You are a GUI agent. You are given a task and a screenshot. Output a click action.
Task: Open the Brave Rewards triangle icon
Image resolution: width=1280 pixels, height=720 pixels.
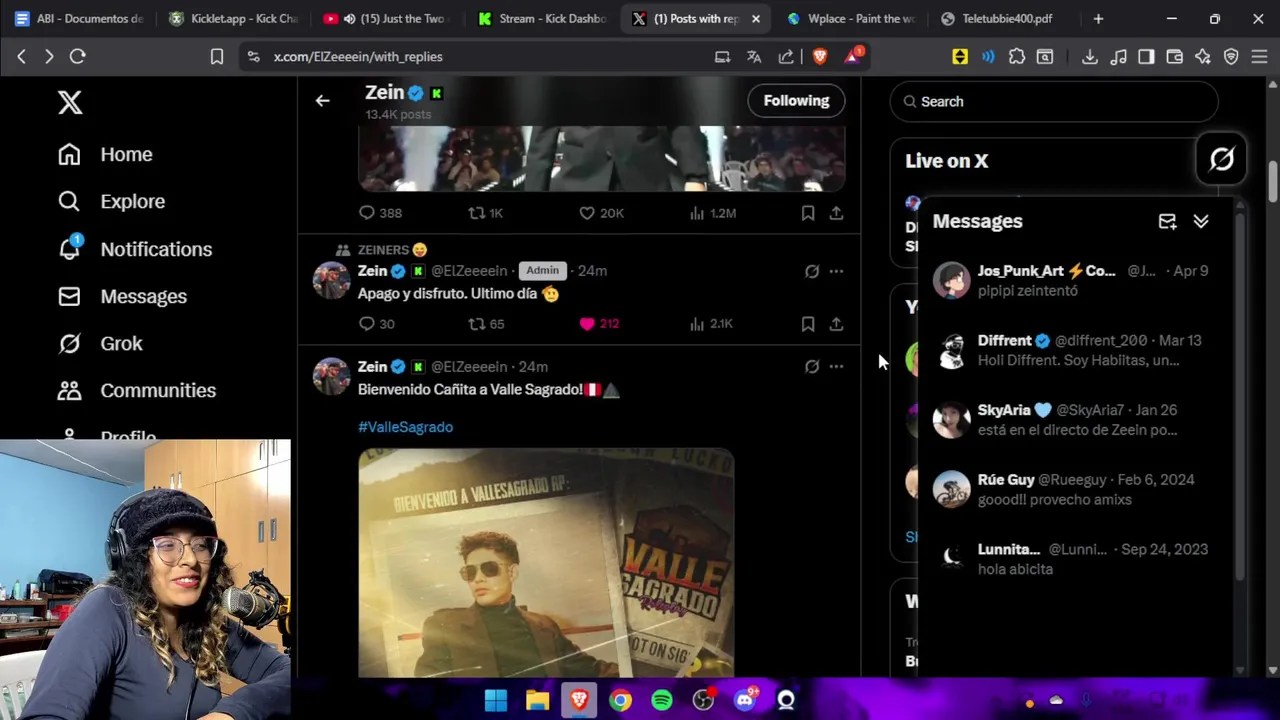click(x=852, y=57)
